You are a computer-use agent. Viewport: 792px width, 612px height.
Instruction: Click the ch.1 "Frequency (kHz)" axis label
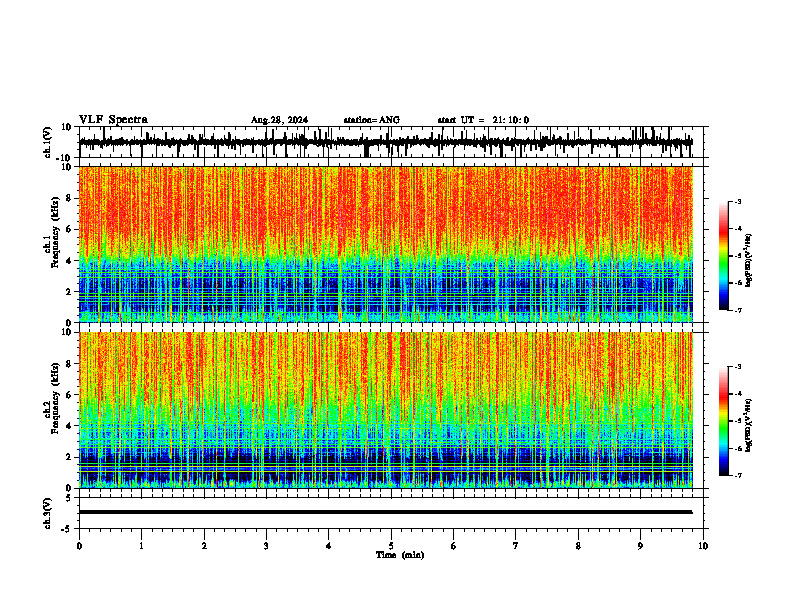tap(55, 233)
